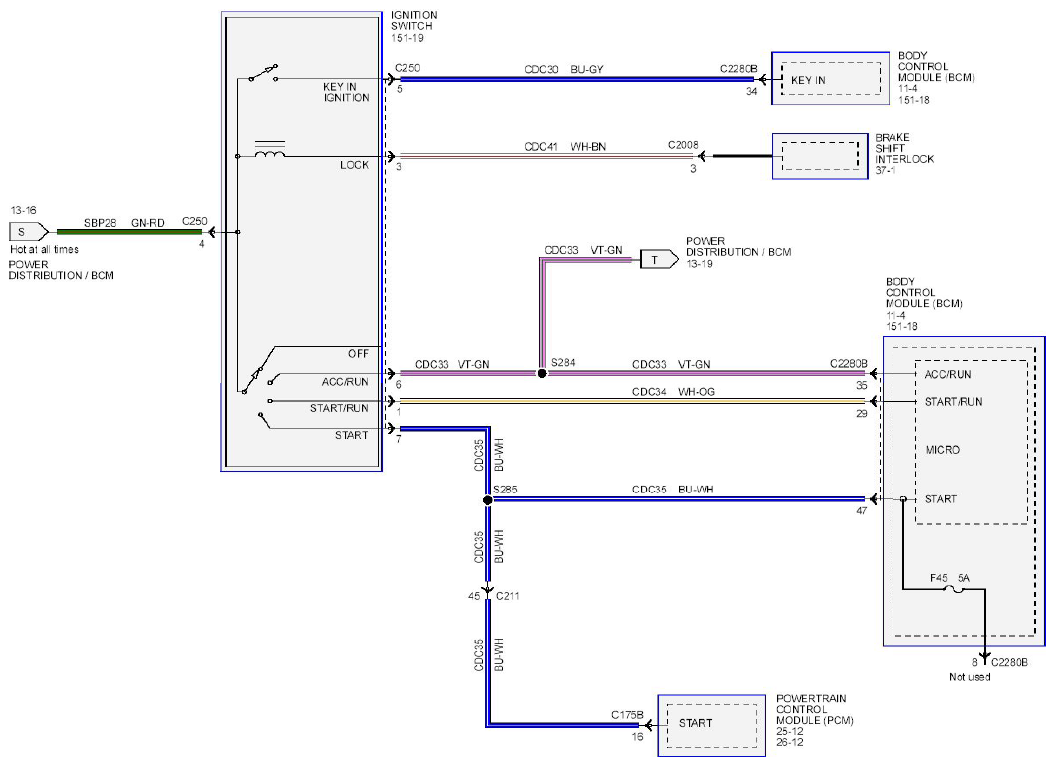The height and width of the screenshot is (766, 1055).
Task: Click C211 pin 45 number
Action: pyautogui.click(x=474, y=596)
